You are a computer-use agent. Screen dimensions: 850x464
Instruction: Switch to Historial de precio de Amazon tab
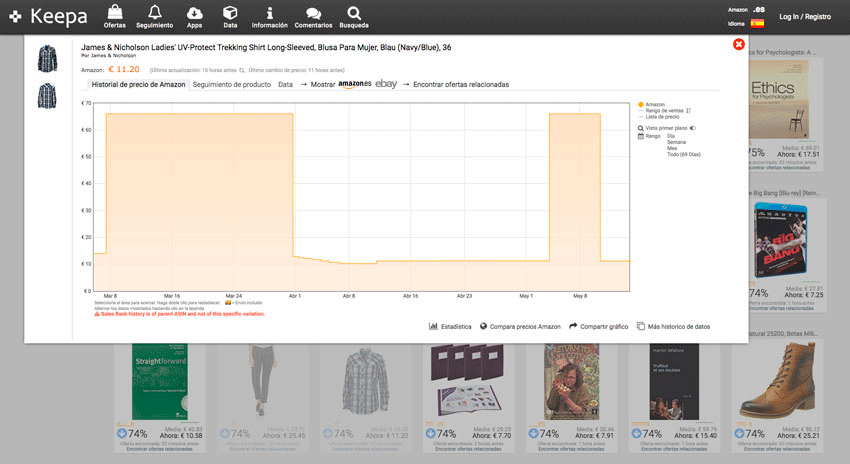138,85
